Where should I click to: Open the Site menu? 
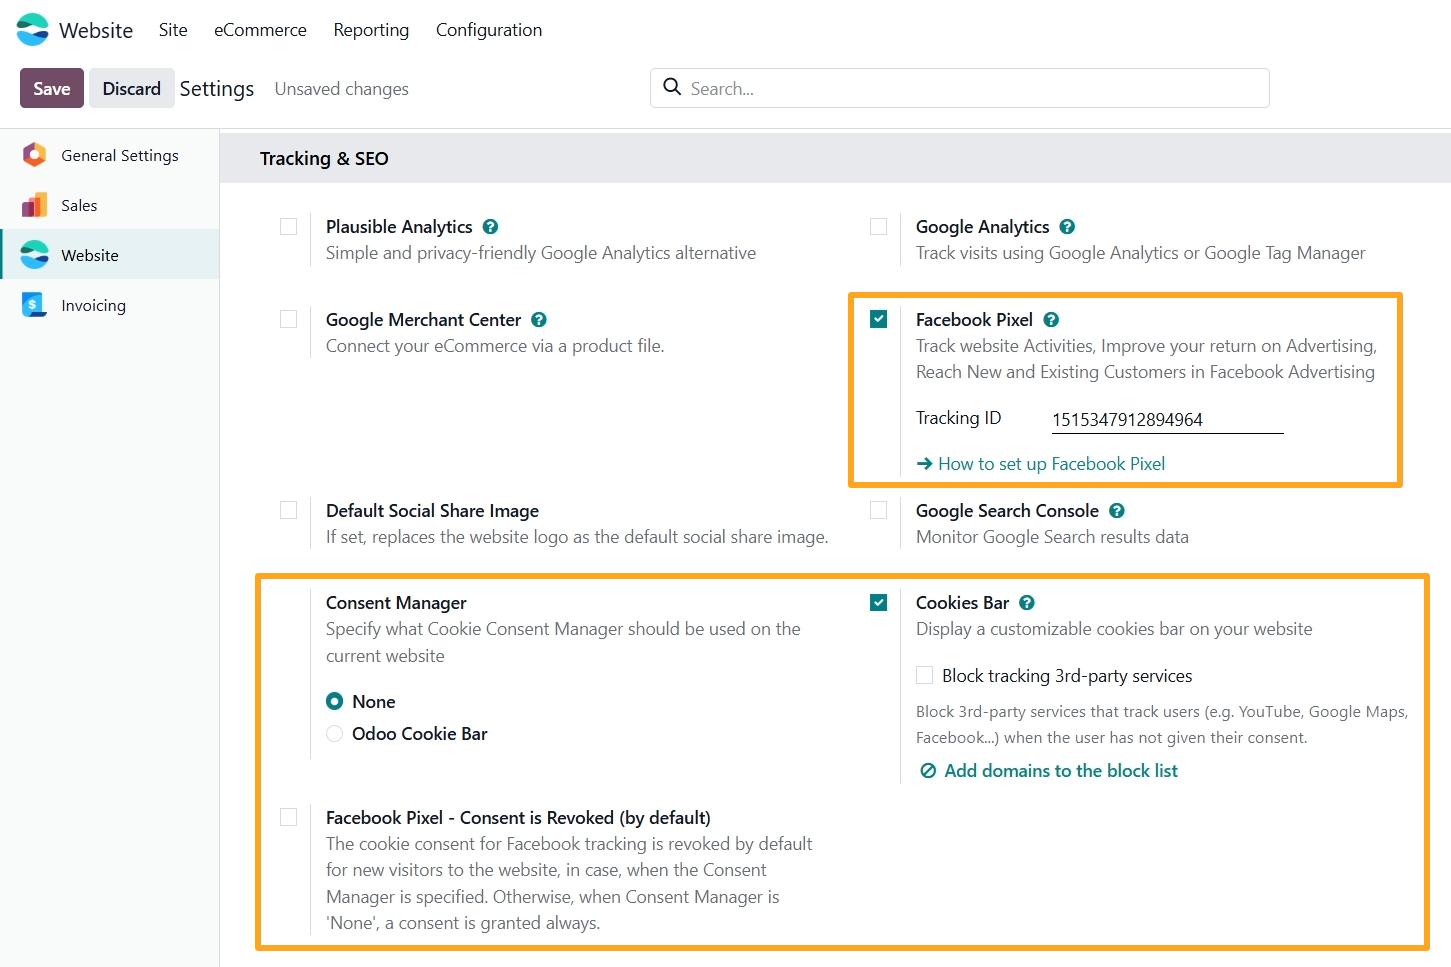(173, 30)
